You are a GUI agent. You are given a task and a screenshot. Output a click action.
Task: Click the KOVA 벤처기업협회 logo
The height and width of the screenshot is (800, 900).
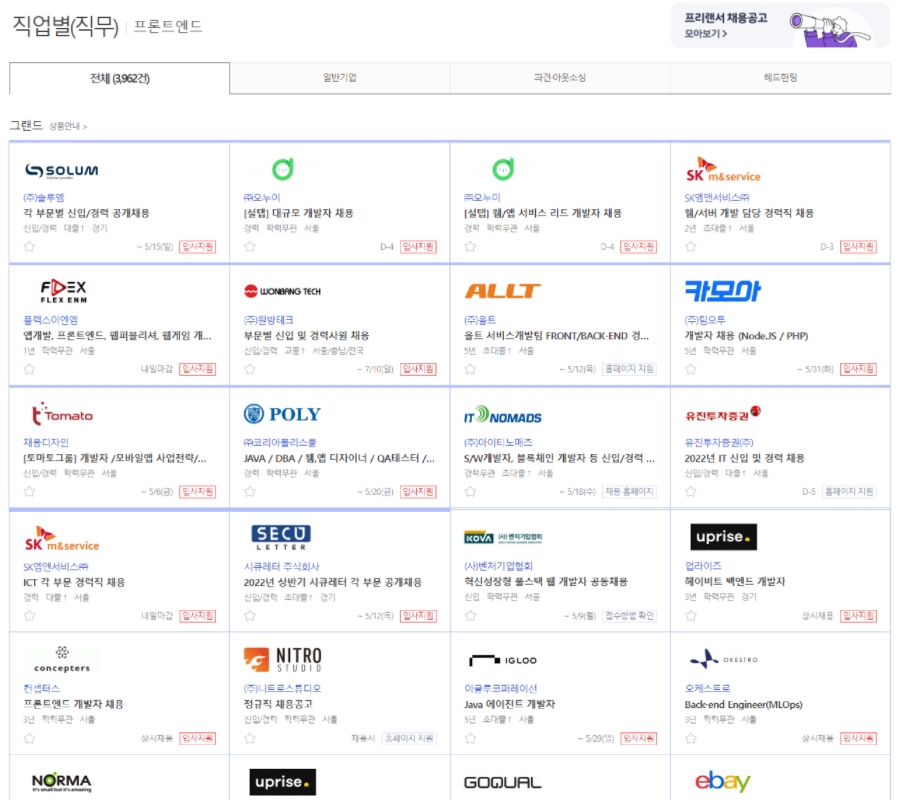tap(503, 537)
